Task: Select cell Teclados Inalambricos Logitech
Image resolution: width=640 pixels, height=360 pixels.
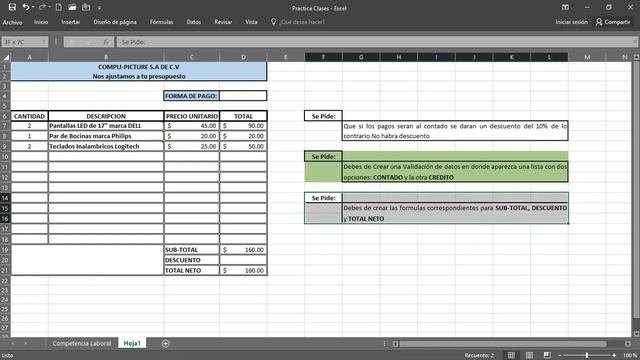Action: [106, 146]
